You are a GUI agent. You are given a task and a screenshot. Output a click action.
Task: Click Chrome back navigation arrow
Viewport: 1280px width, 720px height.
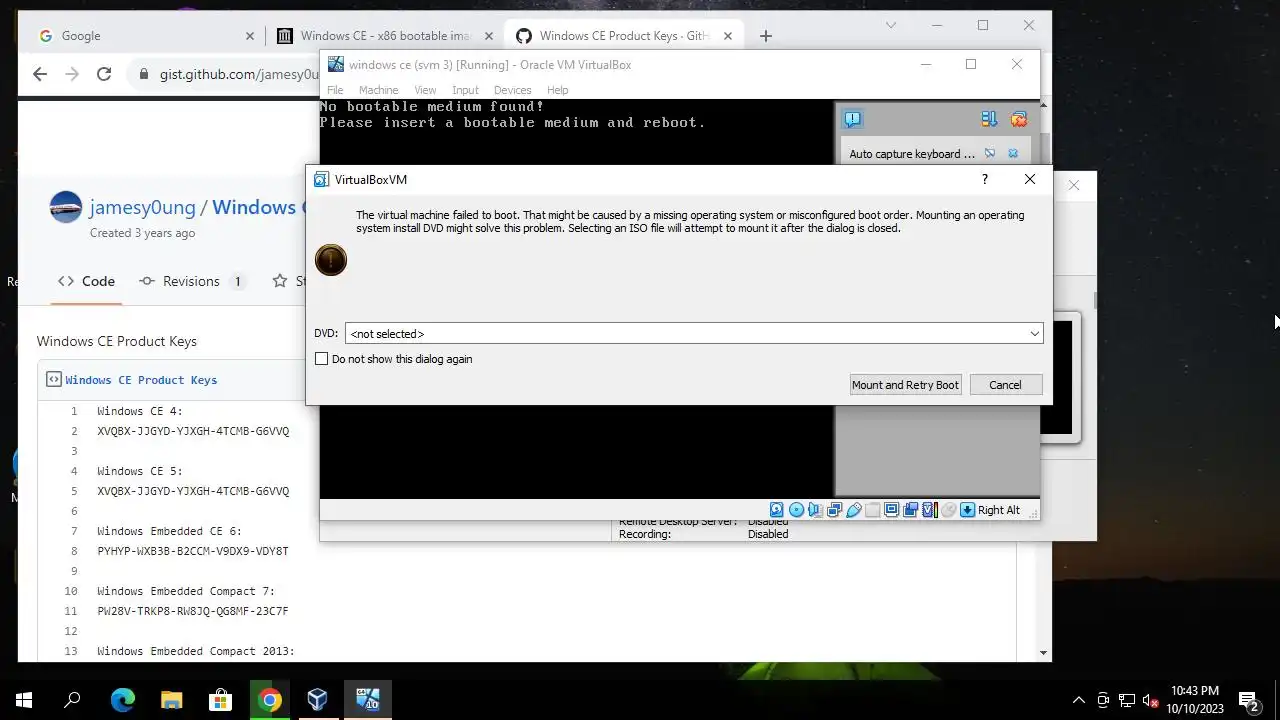(40, 74)
